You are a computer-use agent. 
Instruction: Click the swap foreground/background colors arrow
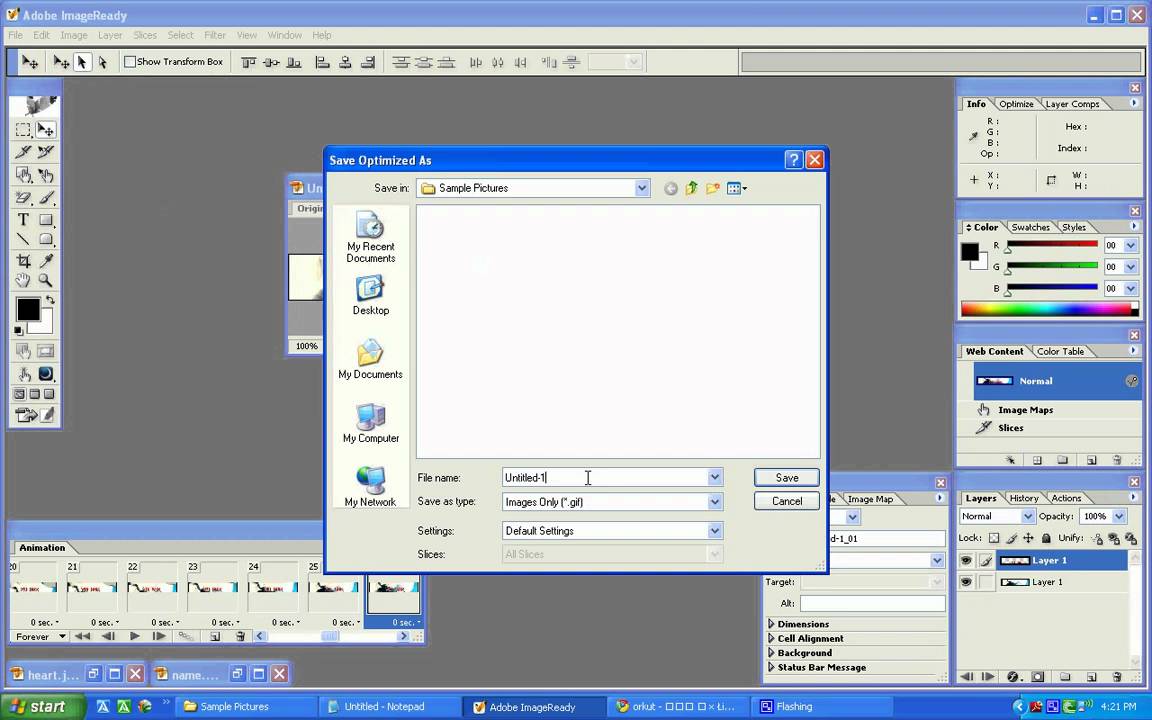[50, 300]
